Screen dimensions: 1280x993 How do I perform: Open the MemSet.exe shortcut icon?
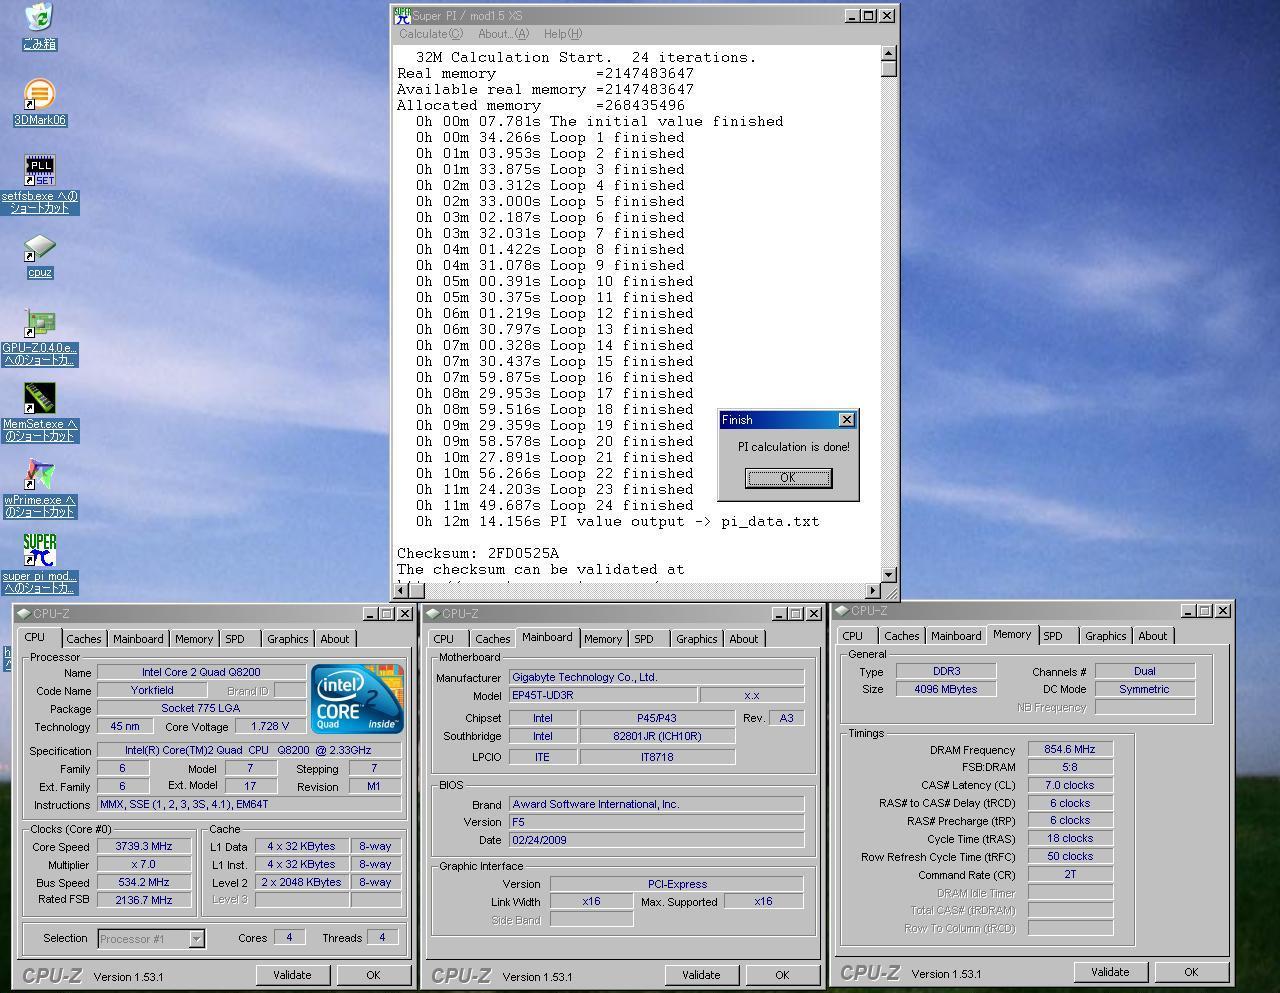tap(39, 399)
